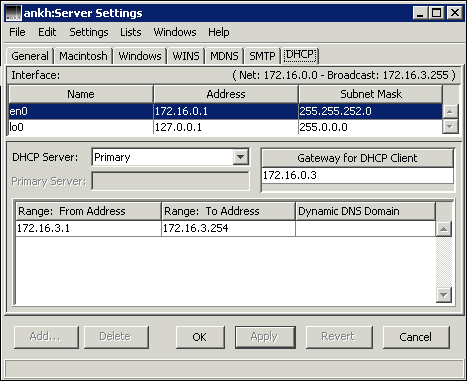
Task: Open the Lists menu
Action: (131, 32)
